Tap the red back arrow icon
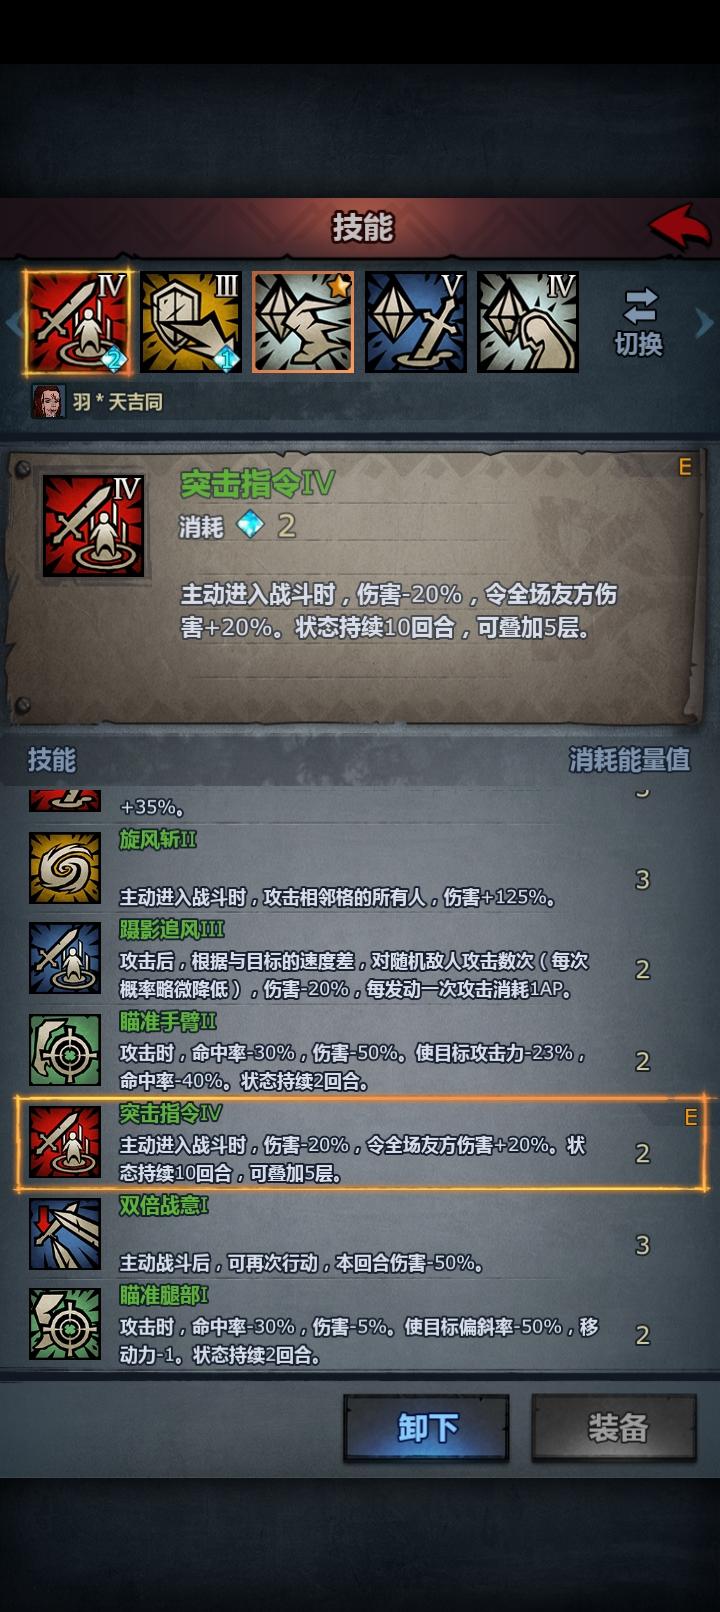Viewport: 720px width, 1612px height. click(x=680, y=227)
